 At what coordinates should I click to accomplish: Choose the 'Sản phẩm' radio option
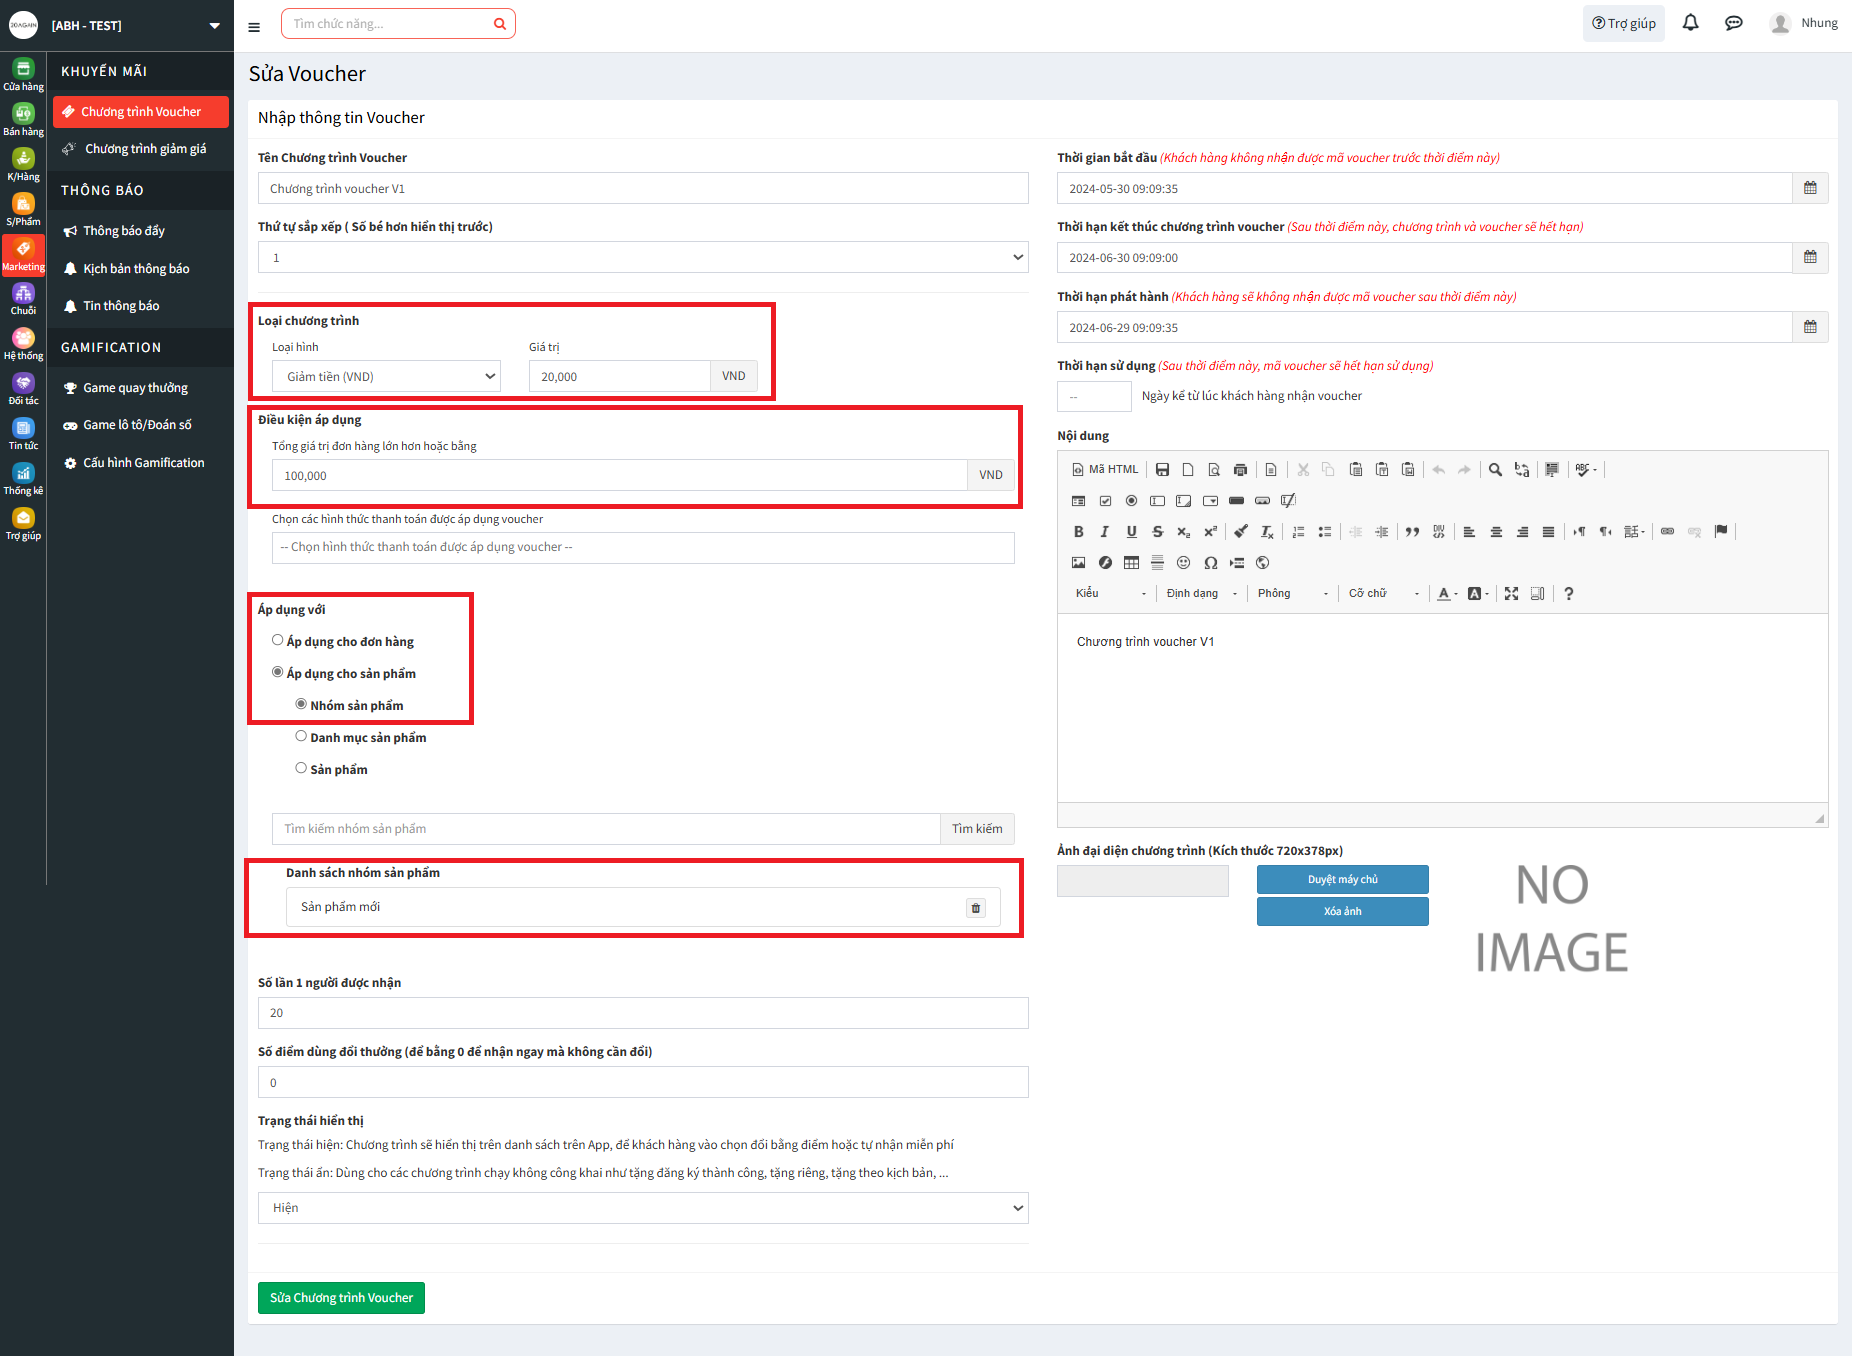pyautogui.click(x=301, y=768)
